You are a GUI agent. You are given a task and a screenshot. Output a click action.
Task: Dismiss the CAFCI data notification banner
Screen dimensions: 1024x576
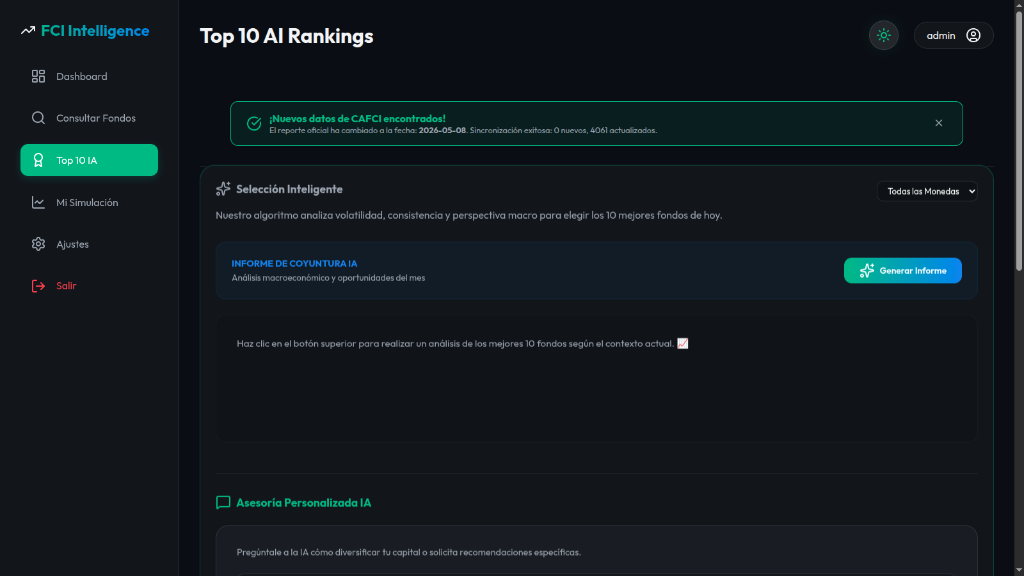pos(938,123)
